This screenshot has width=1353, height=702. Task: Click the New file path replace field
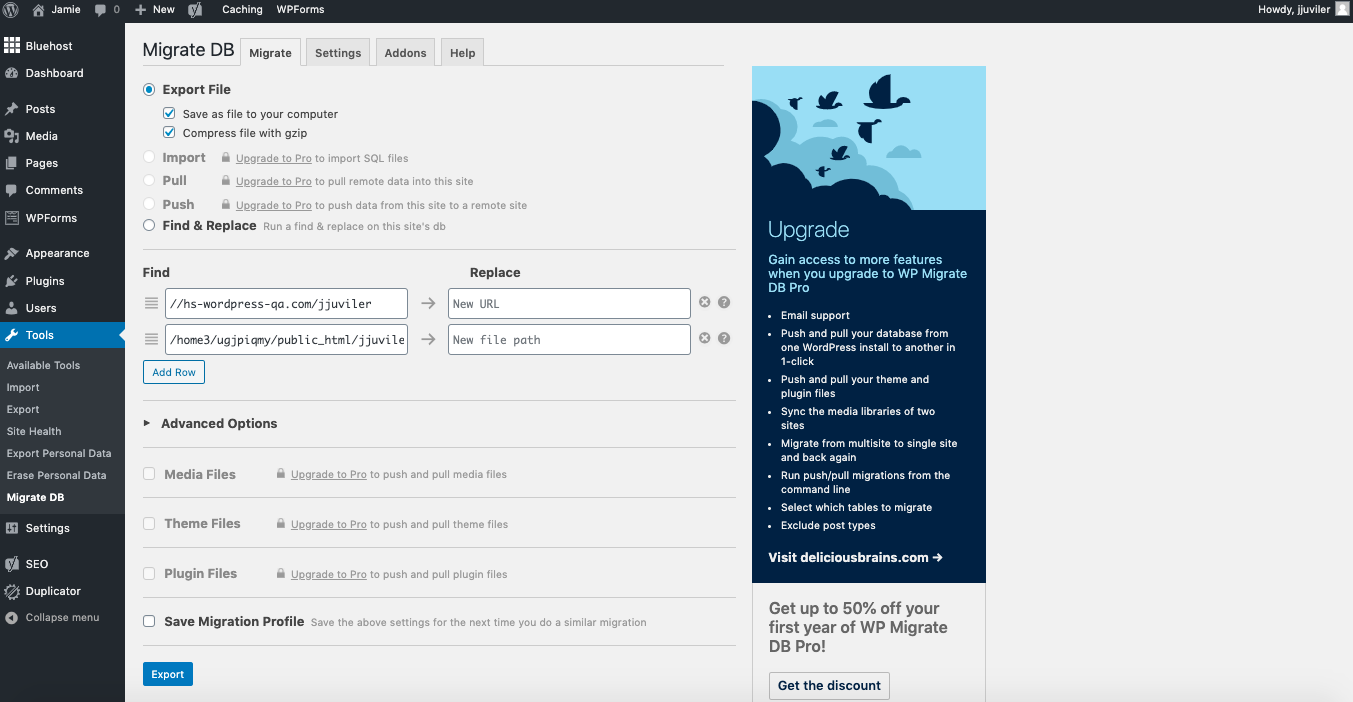[569, 339]
